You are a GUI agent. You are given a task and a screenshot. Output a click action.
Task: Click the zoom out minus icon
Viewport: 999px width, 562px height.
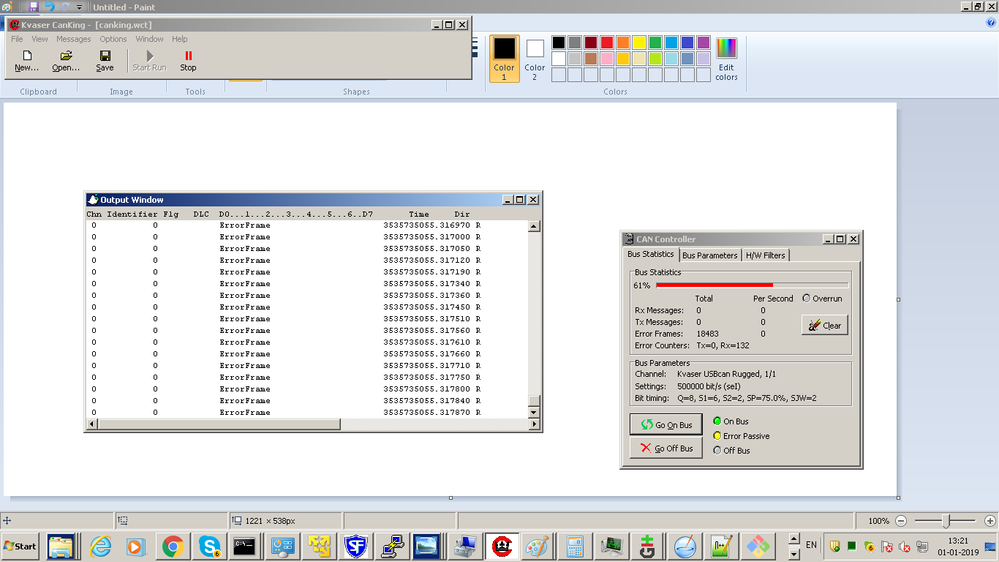[901, 521]
